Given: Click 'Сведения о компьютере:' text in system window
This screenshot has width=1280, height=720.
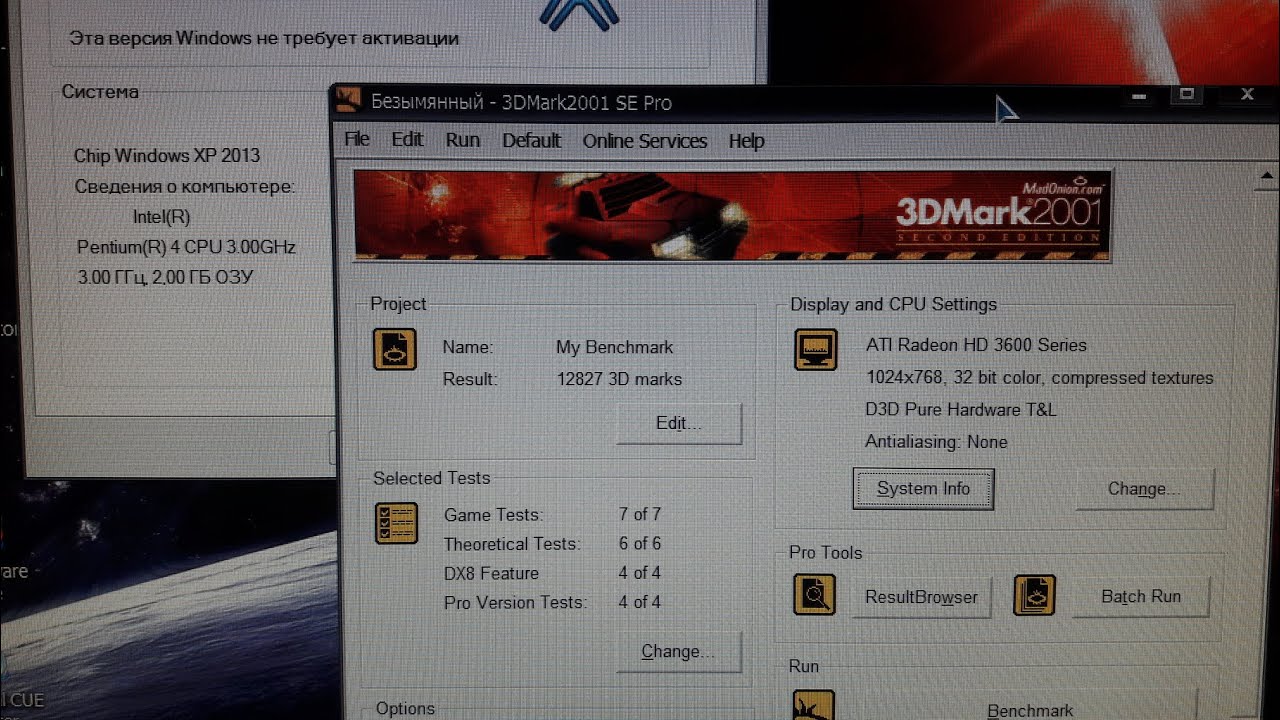Looking at the screenshot, I should pyautogui.click(x=185, y=187).
